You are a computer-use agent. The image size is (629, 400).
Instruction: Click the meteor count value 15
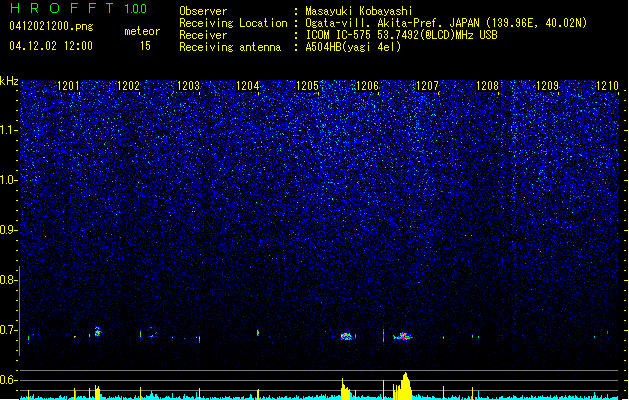point(145,46)
